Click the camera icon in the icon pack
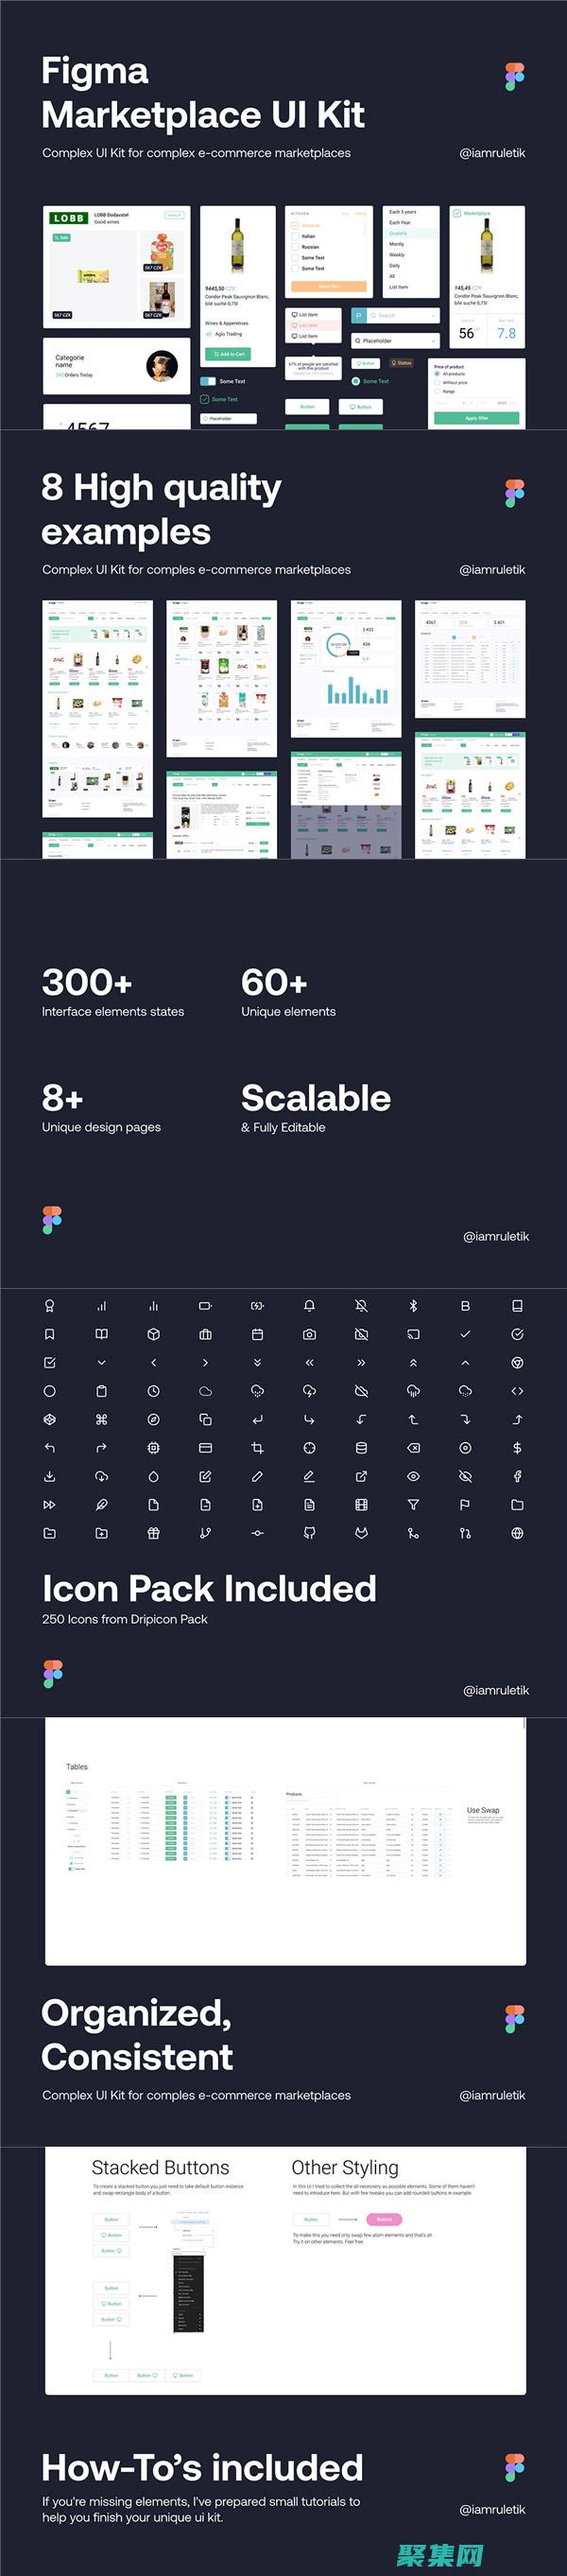Screen dimensions: 567x2576 [x=309, y=1334]
